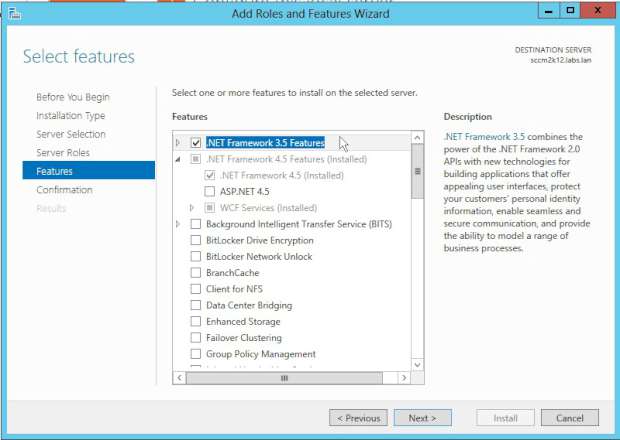The height and width of the screenshot is (440, 620).
Task: Click the Next button
Action: pos(422,418)
